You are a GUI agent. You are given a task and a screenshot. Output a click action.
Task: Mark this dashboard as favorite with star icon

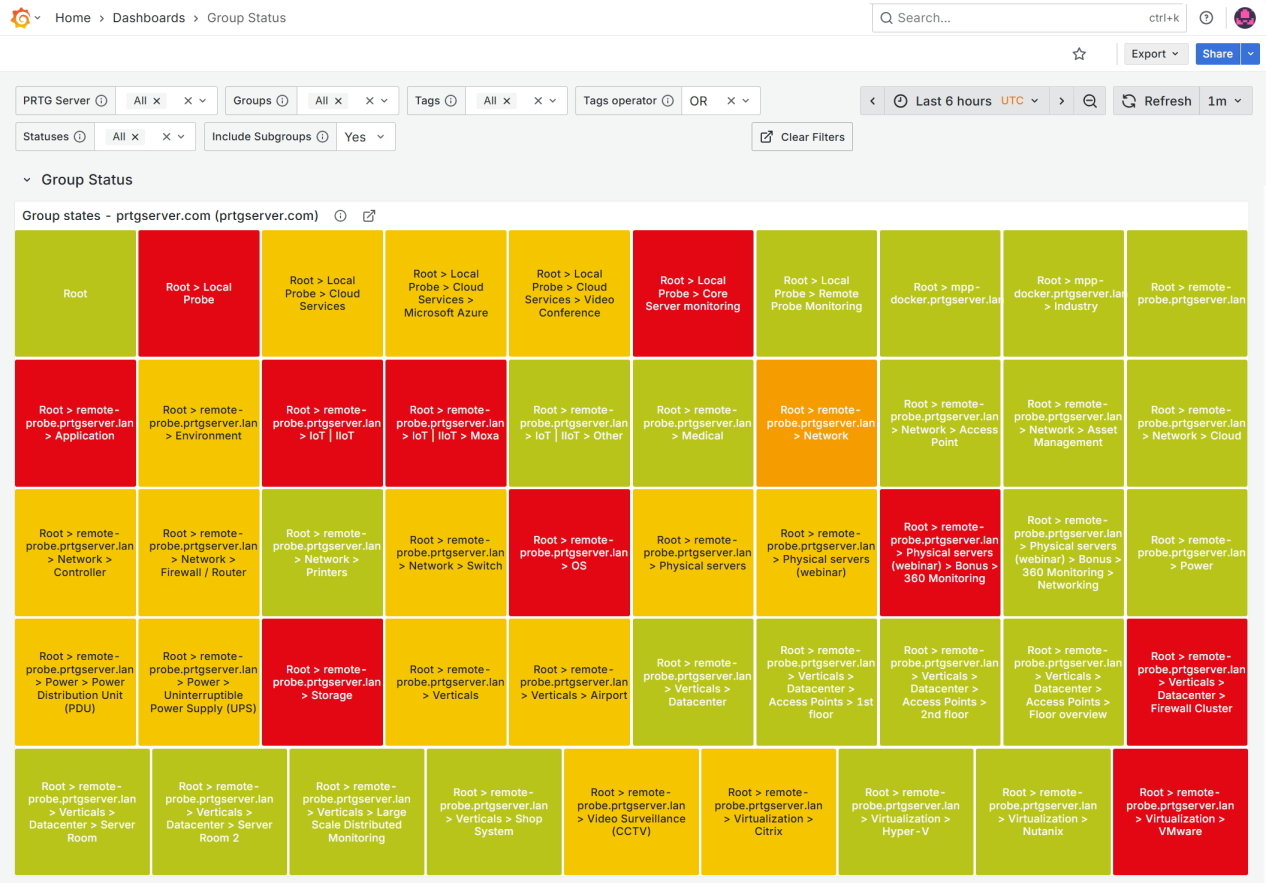click(x=1079, y=53)
